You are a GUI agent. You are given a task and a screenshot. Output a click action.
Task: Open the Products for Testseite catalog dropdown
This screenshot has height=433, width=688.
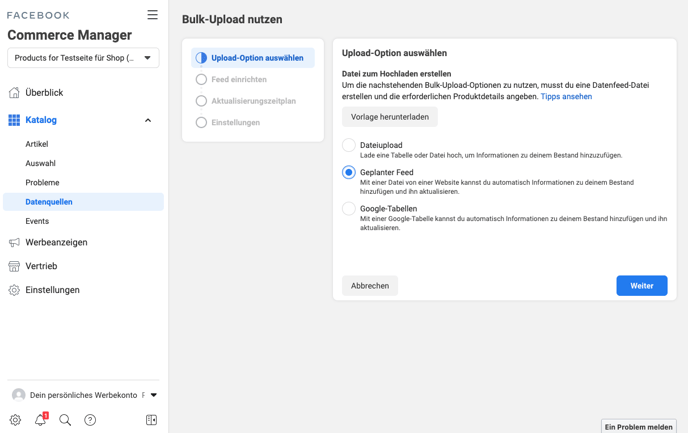click(x=83, y=58)
